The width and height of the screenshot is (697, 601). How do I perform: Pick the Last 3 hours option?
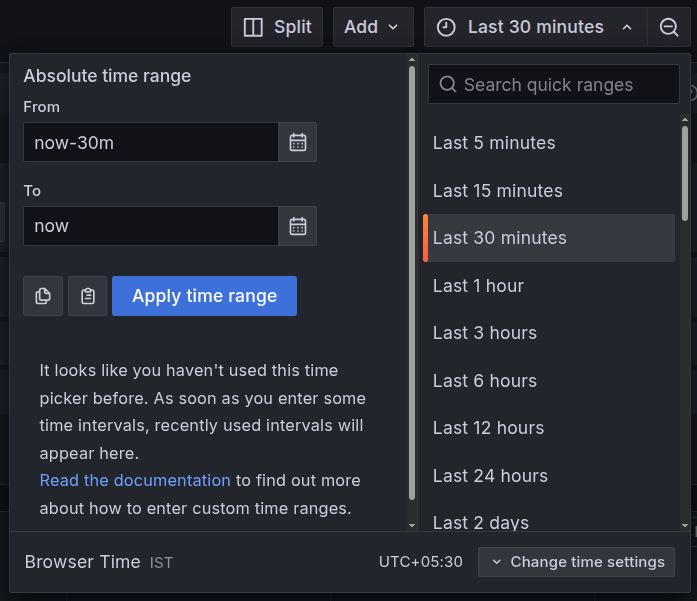click(485, 333)
